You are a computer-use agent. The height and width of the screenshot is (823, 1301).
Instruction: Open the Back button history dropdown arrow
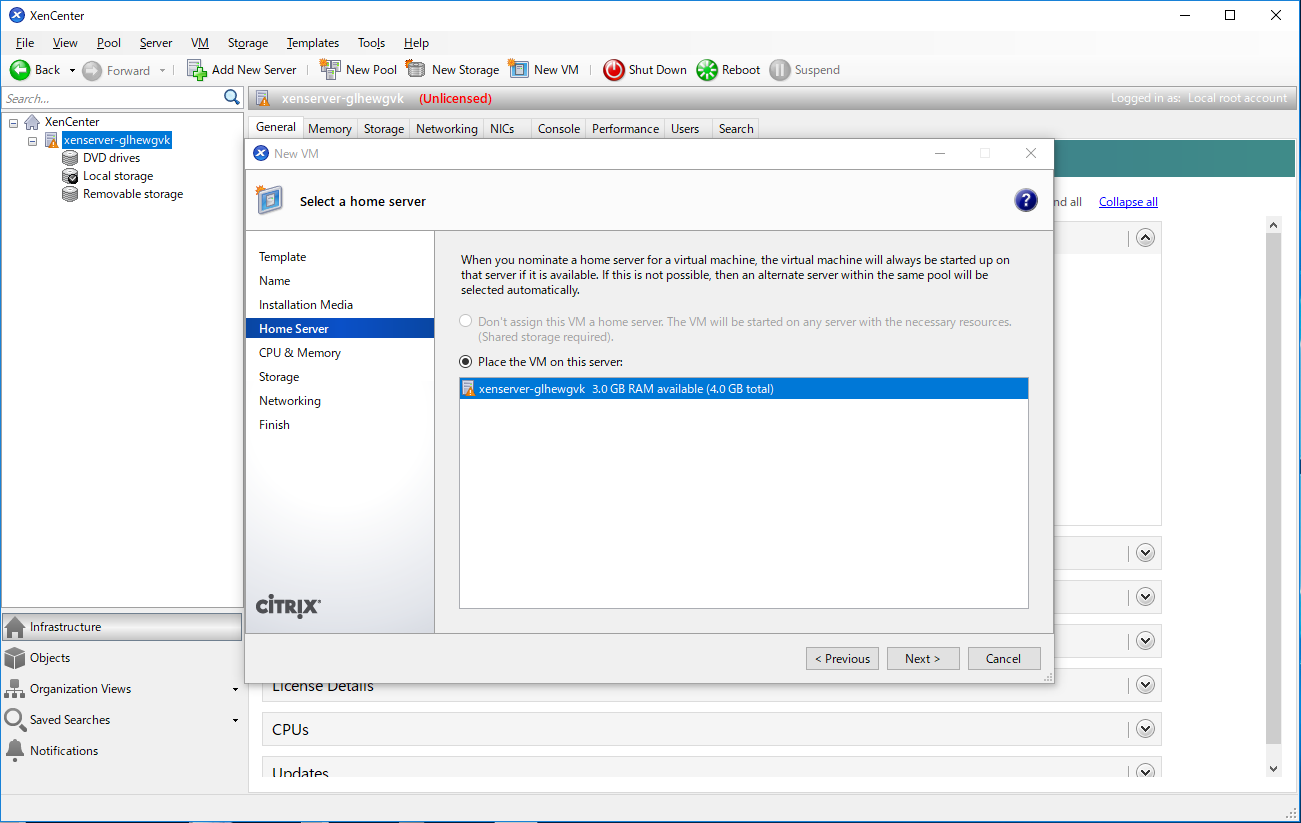(x=72, y=71)
